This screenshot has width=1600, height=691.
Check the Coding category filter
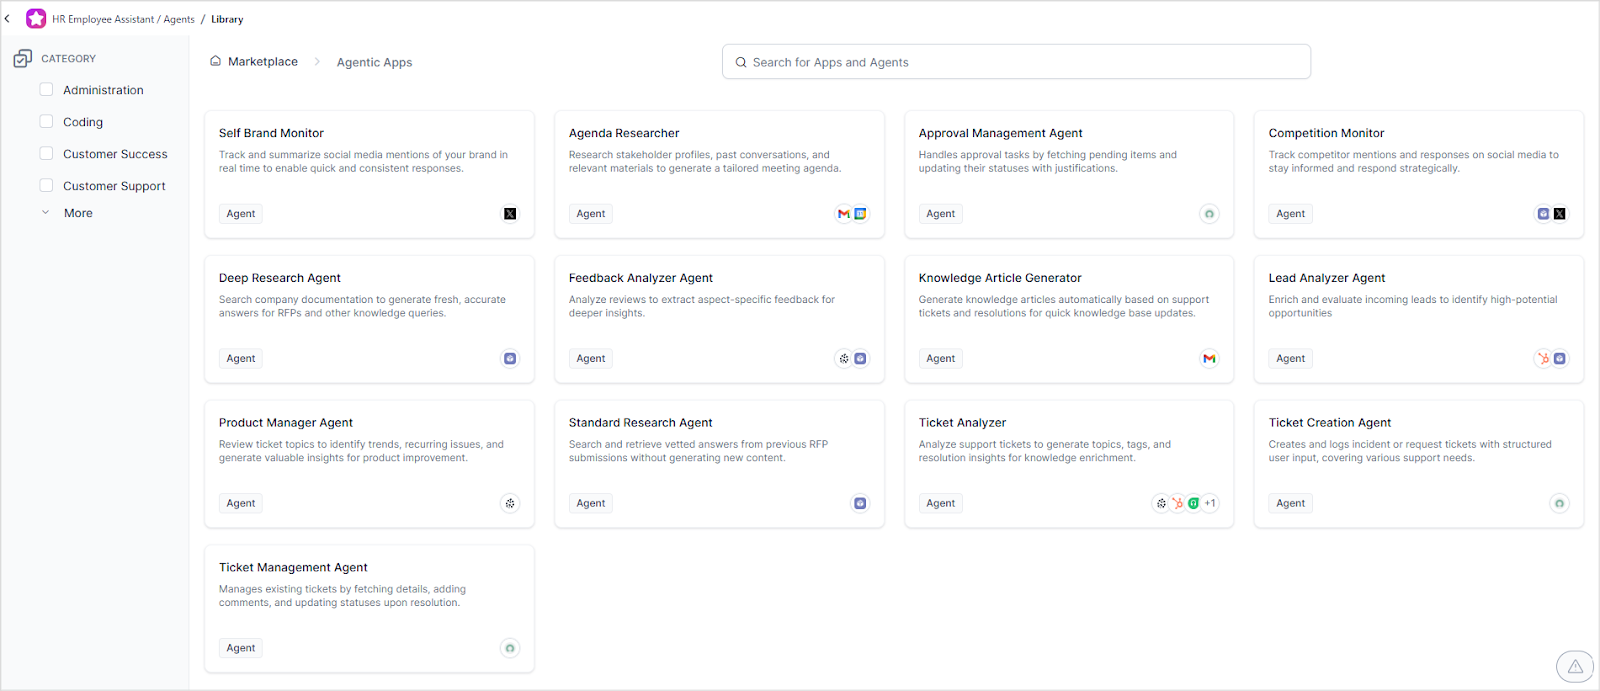tap(46, 122)
